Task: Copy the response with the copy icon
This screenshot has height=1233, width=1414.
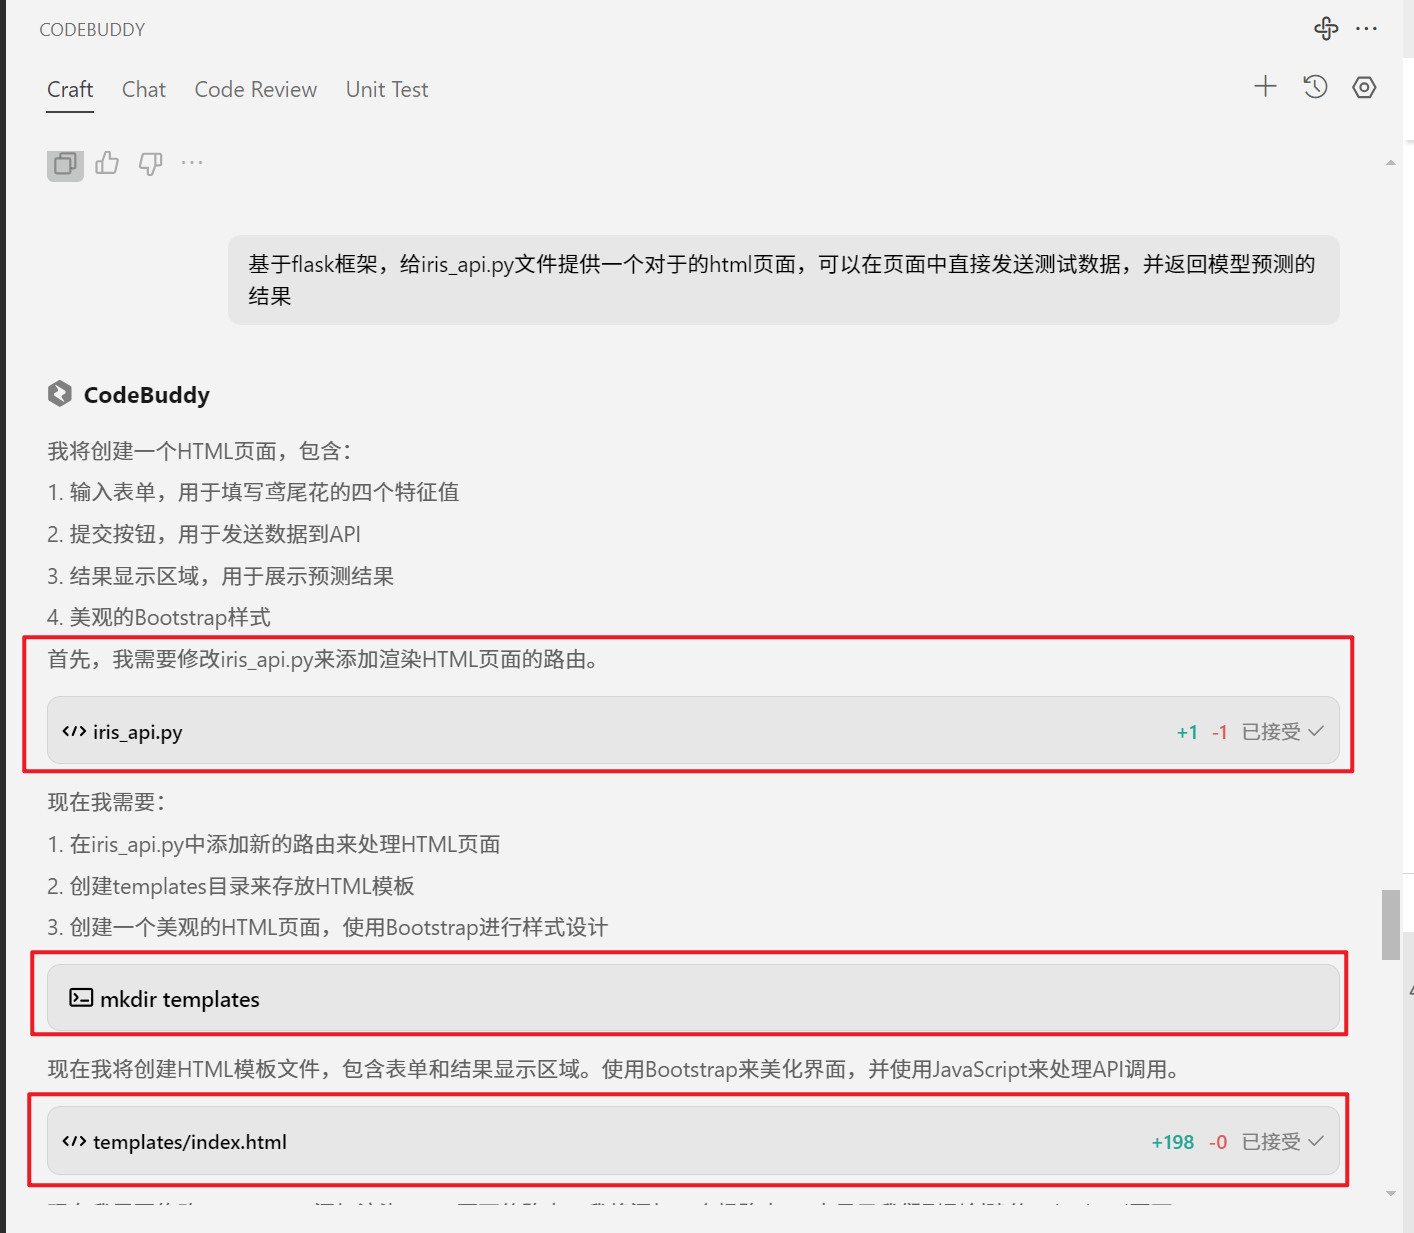Action: coord(65,163)
